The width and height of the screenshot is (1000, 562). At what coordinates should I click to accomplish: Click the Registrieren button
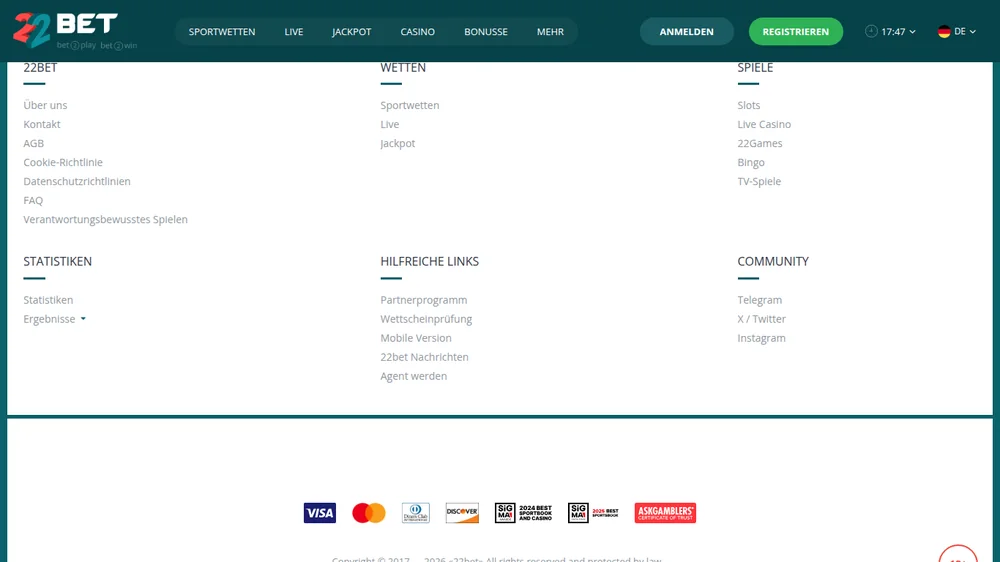click(796, 31)
